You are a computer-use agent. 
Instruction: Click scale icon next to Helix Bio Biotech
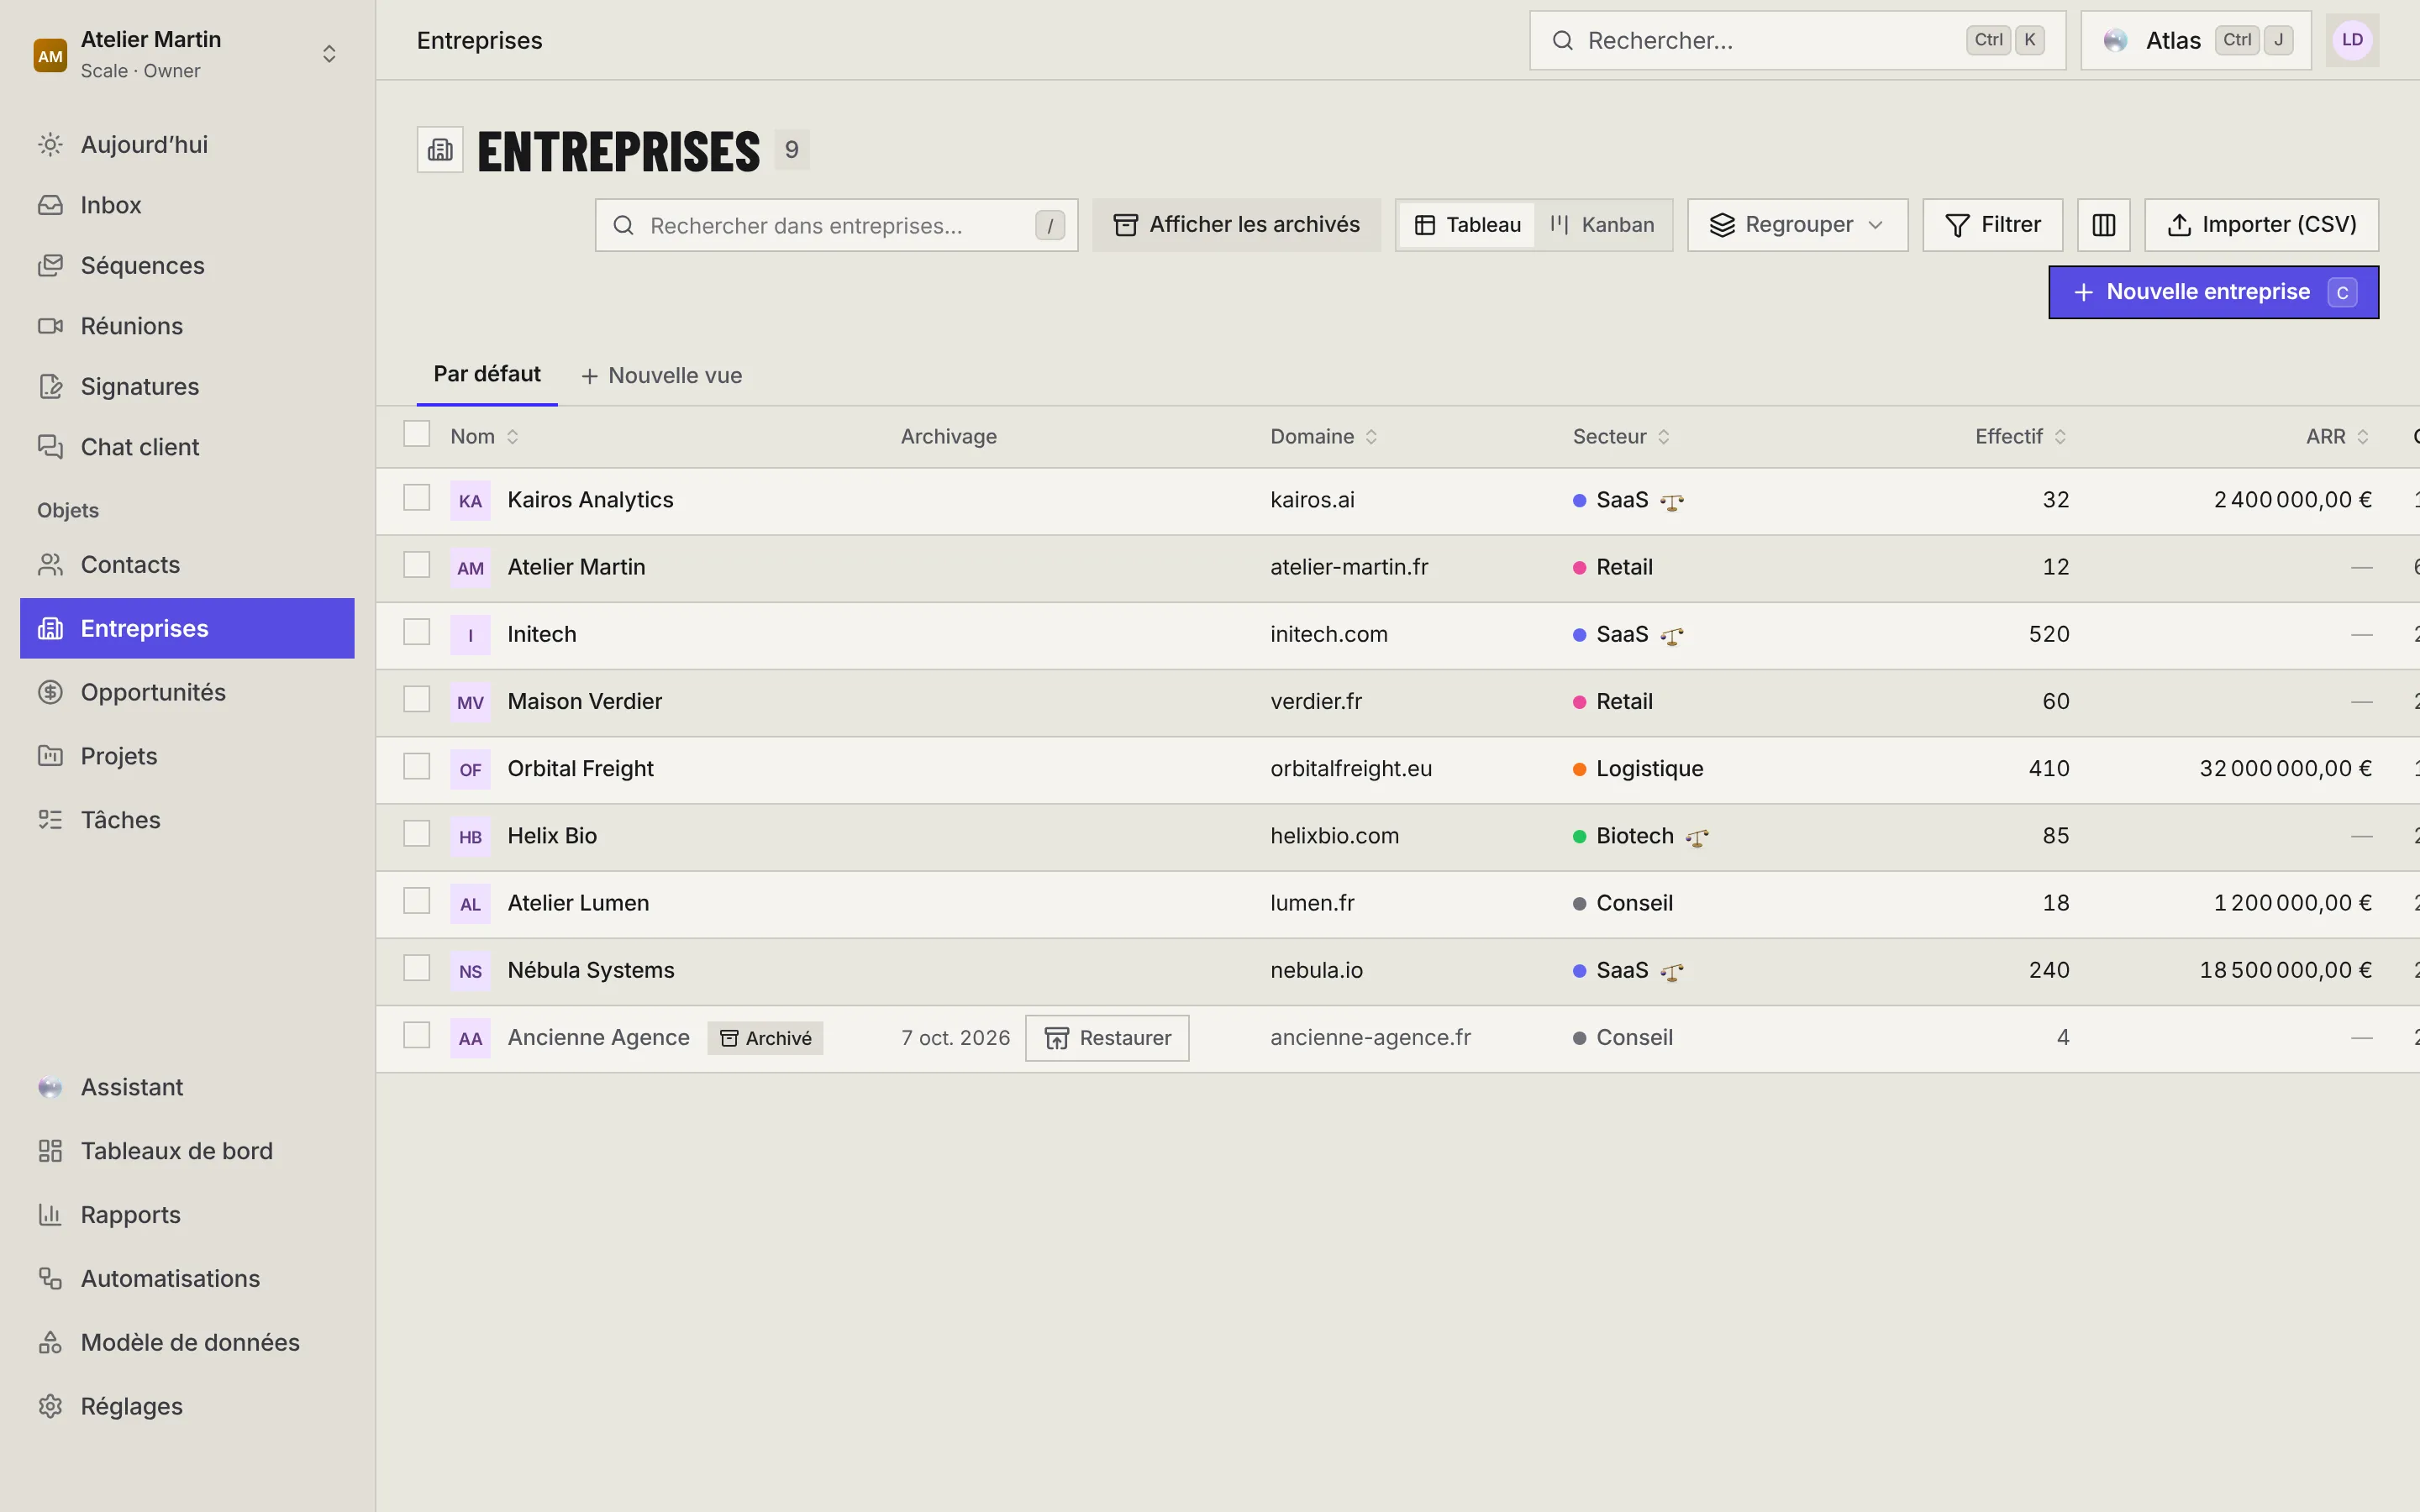click(x=1697, y=837)
